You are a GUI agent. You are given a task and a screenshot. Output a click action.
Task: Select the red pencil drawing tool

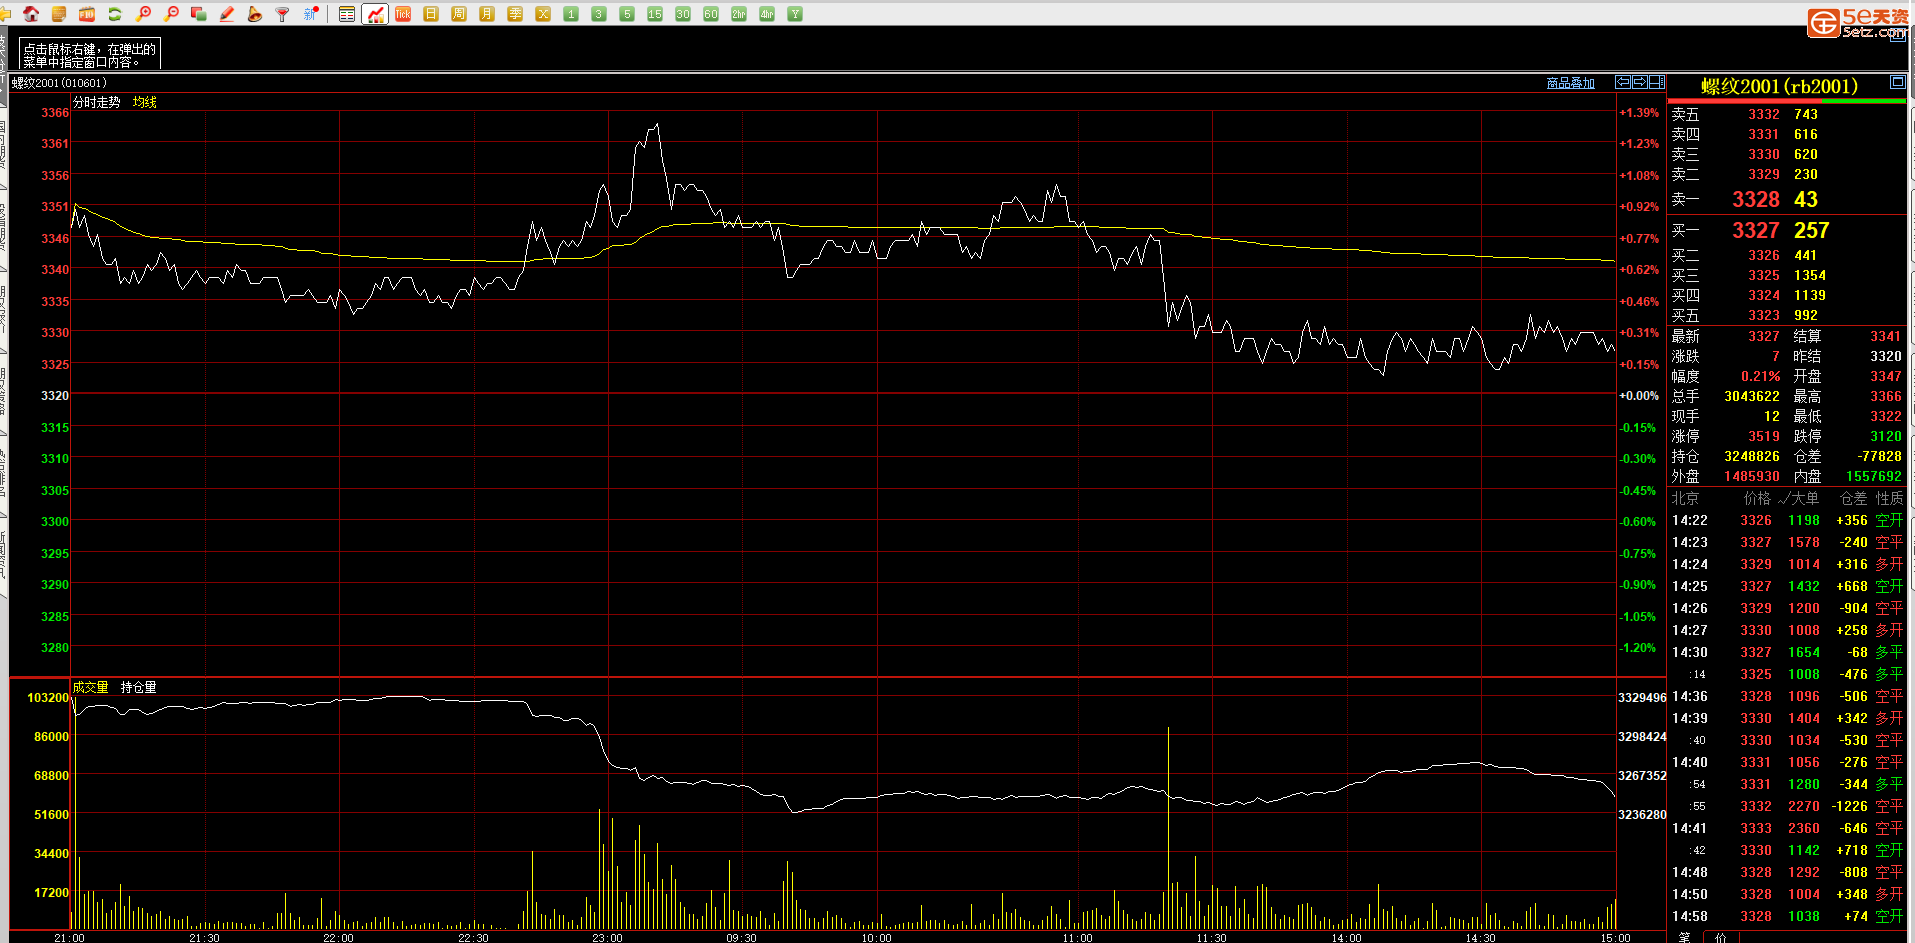coord(227,14)
